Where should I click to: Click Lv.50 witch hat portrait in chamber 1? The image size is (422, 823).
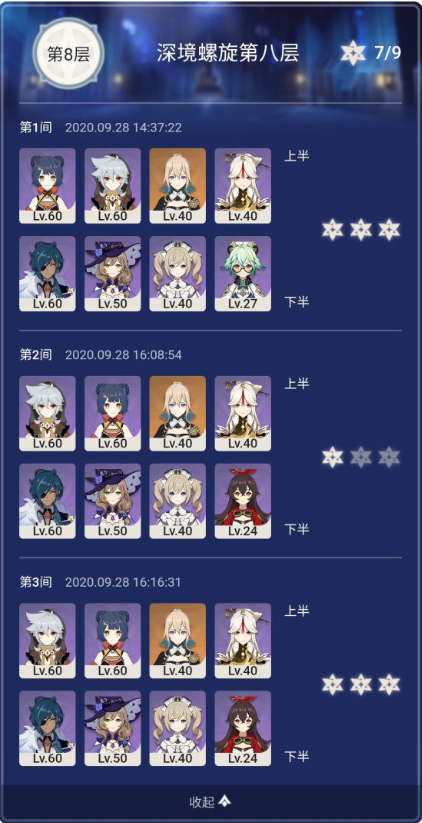point(112,273)
